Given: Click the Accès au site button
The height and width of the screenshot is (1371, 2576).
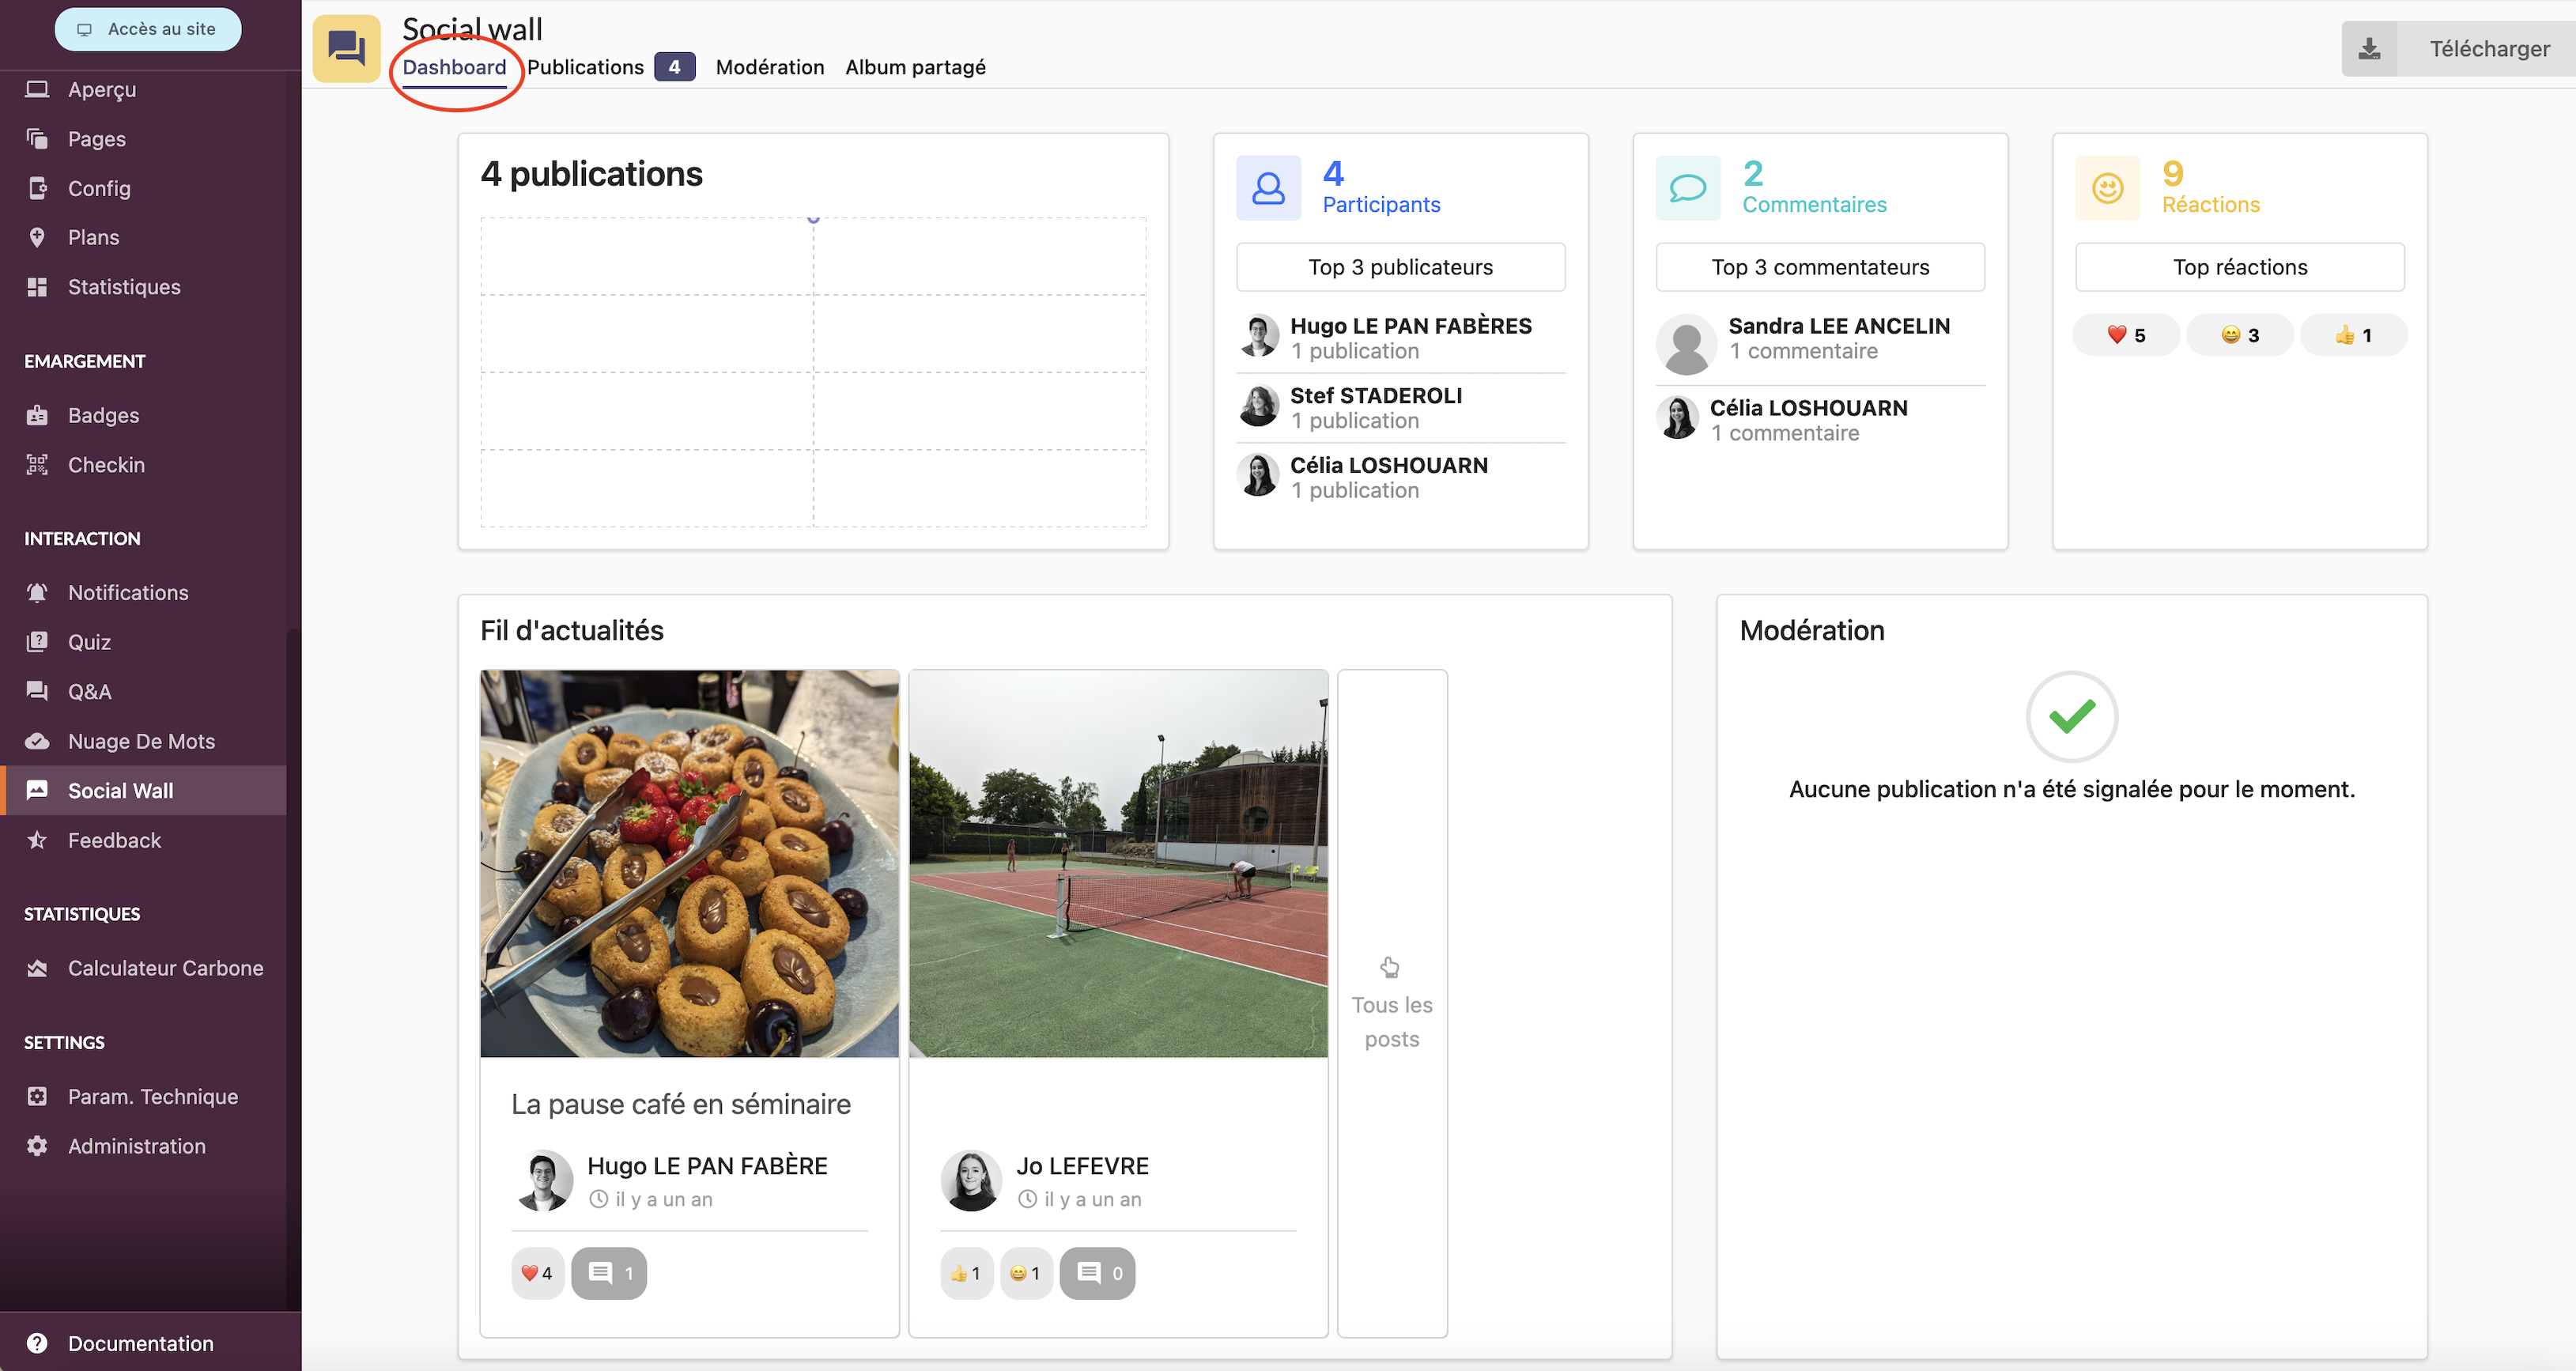Looking at the screenshot, I should (x=148, y=29).
